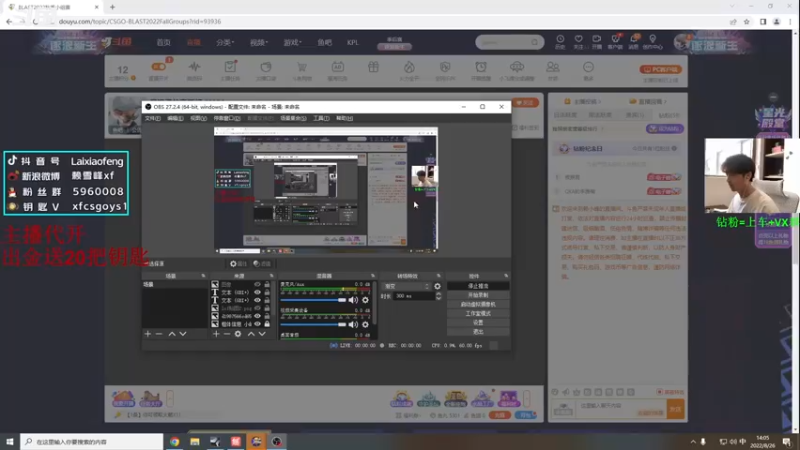
Task: Toggle visibility of the dimmed png source
Action: click(257, 308)
